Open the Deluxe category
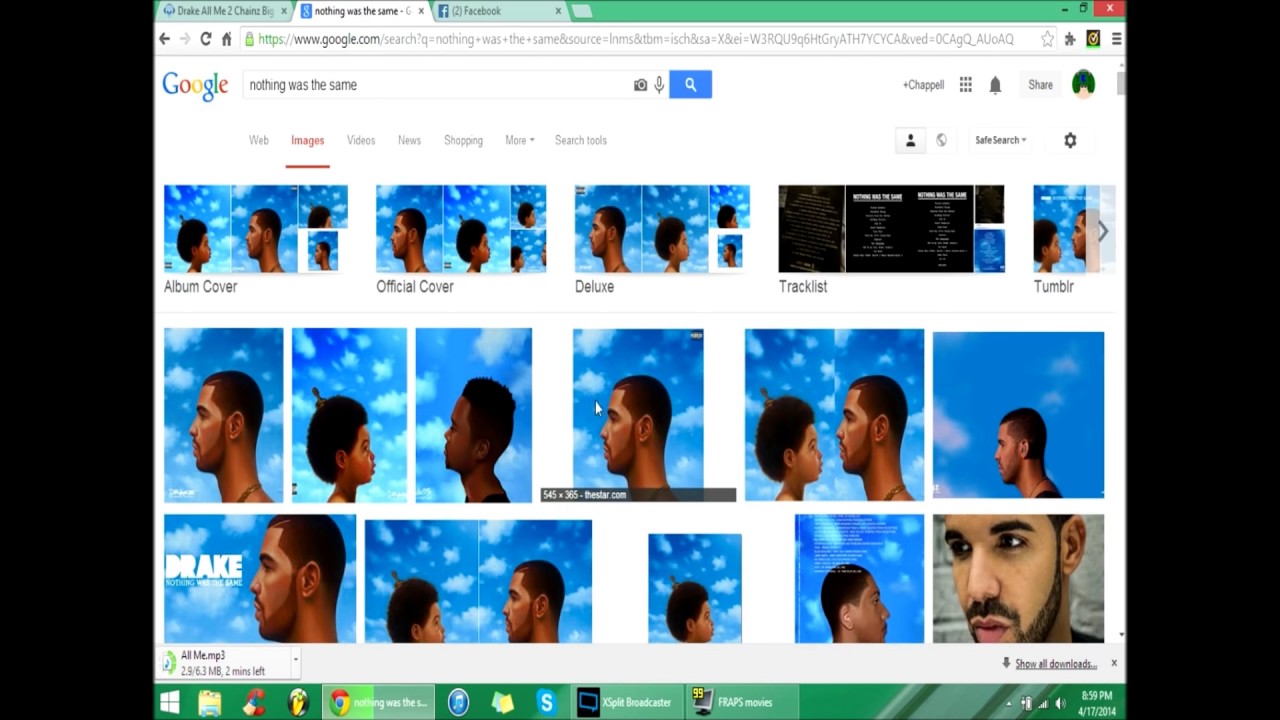1280x720 pixels. point(662,240)
